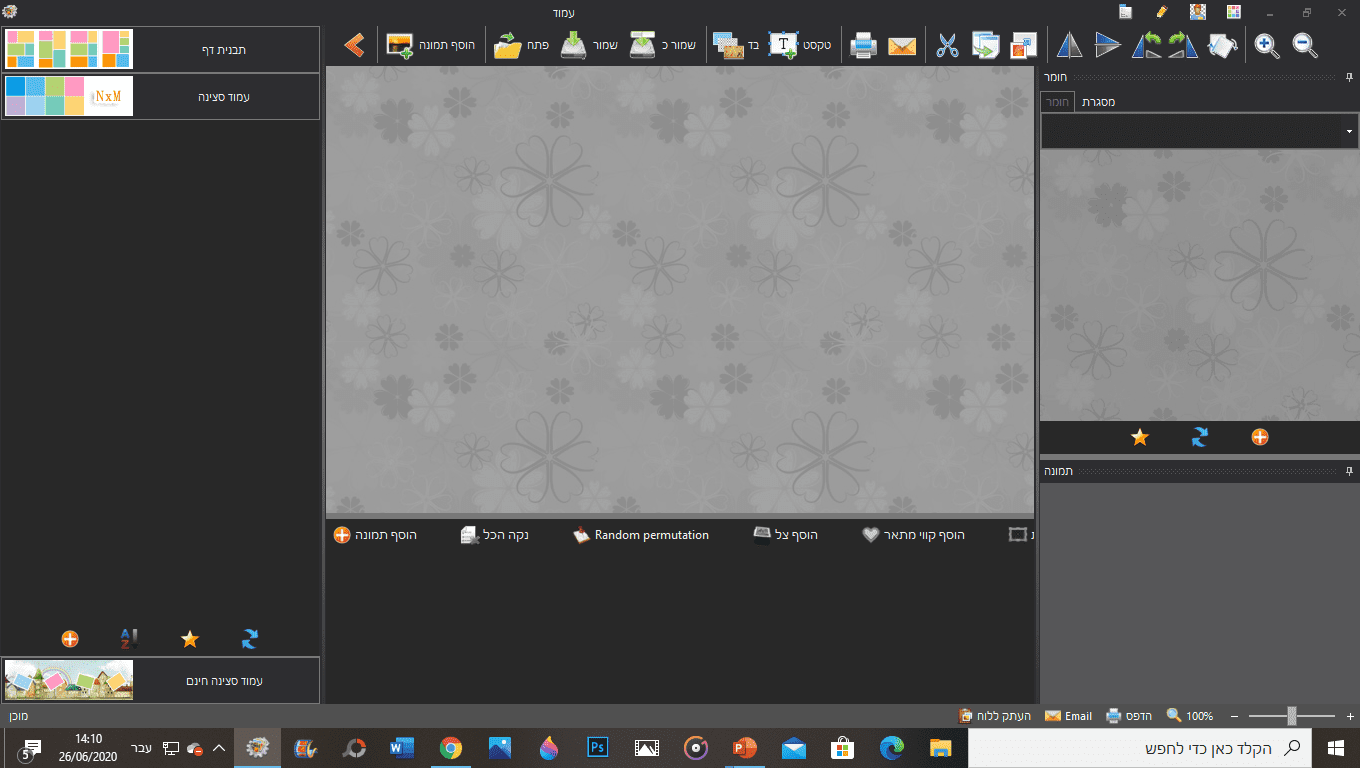
Task: Add a shadow with הוסף צל
Action: click(x=785, y=535)
